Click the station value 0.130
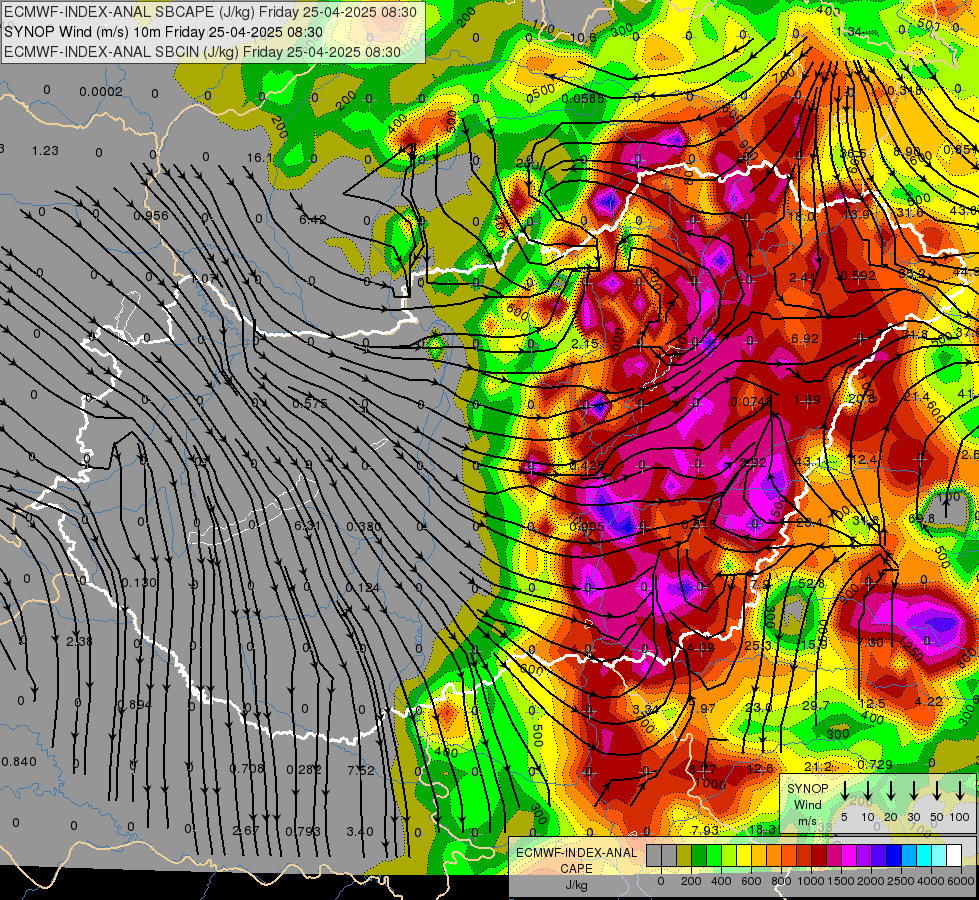The width and height of the screenshot is (979, 900). tap(139, 582)
